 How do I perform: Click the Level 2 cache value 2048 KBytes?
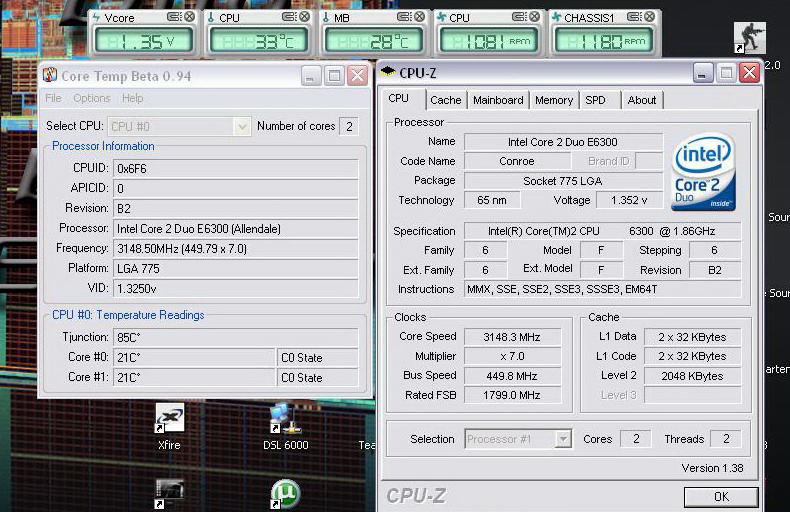pyautogui.click(x=692, y=376)
